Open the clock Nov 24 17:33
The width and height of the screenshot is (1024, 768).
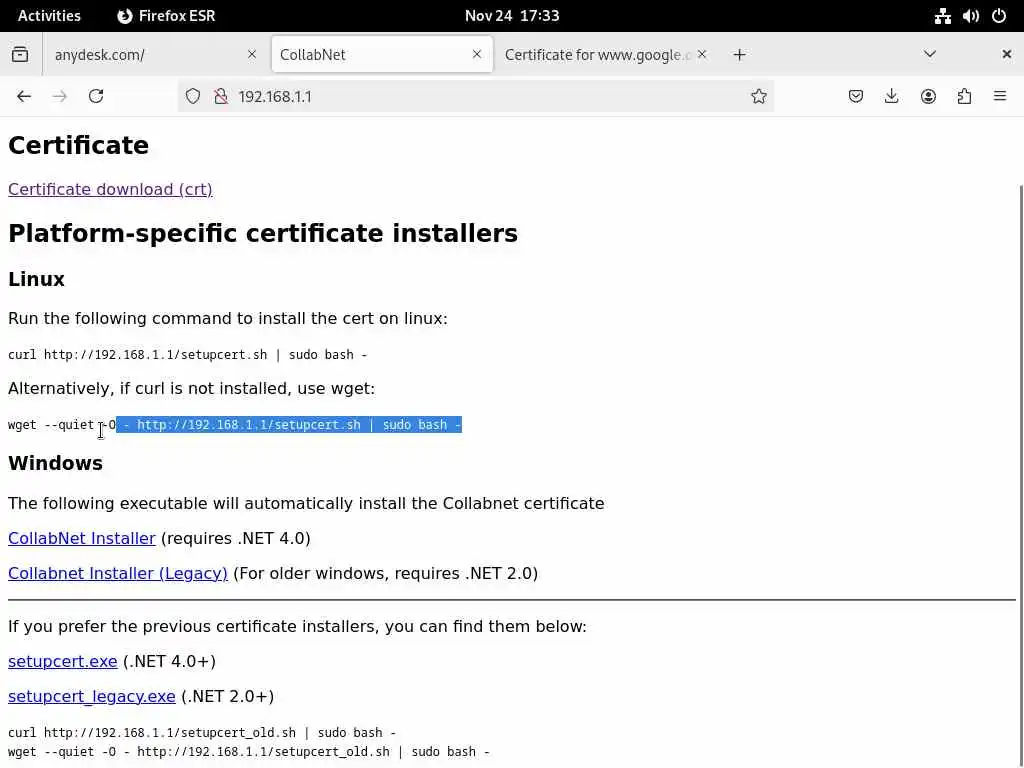click(512, 16)
